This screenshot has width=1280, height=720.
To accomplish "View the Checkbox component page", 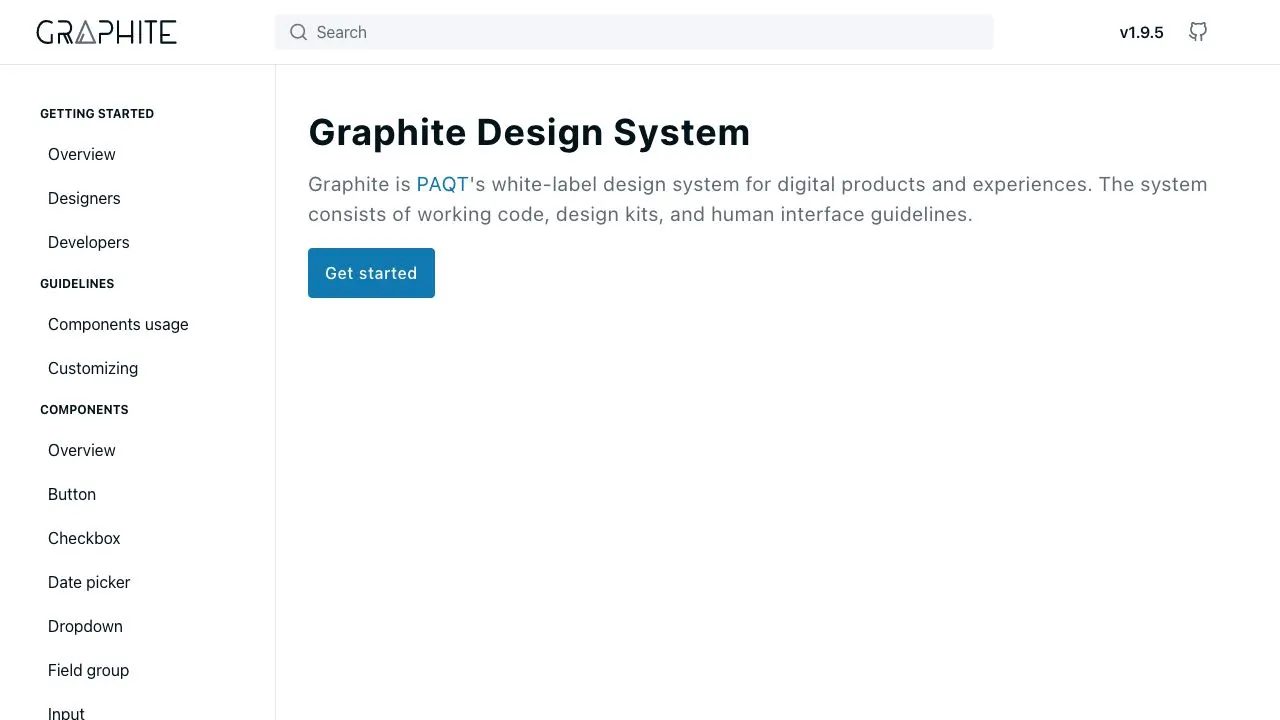I will [84, 538].
